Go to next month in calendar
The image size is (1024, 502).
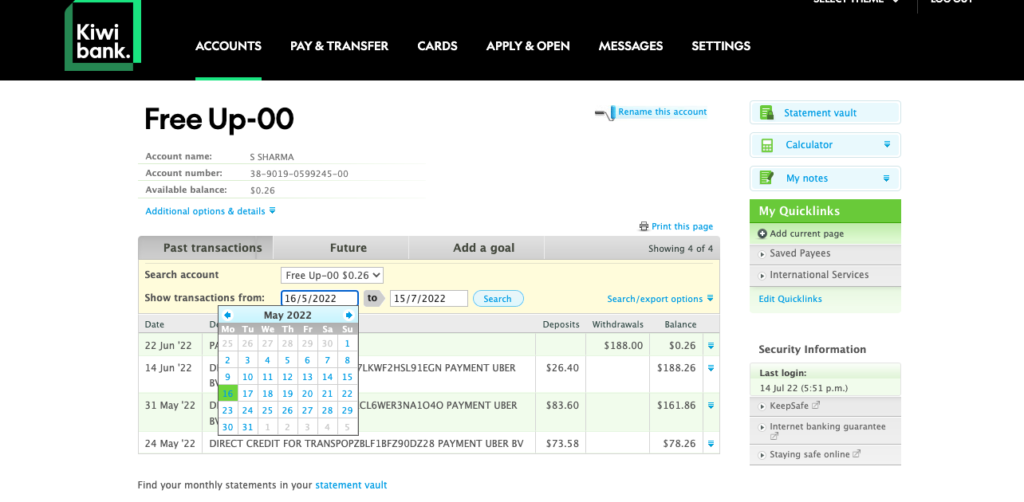click(x=349, y=315)
